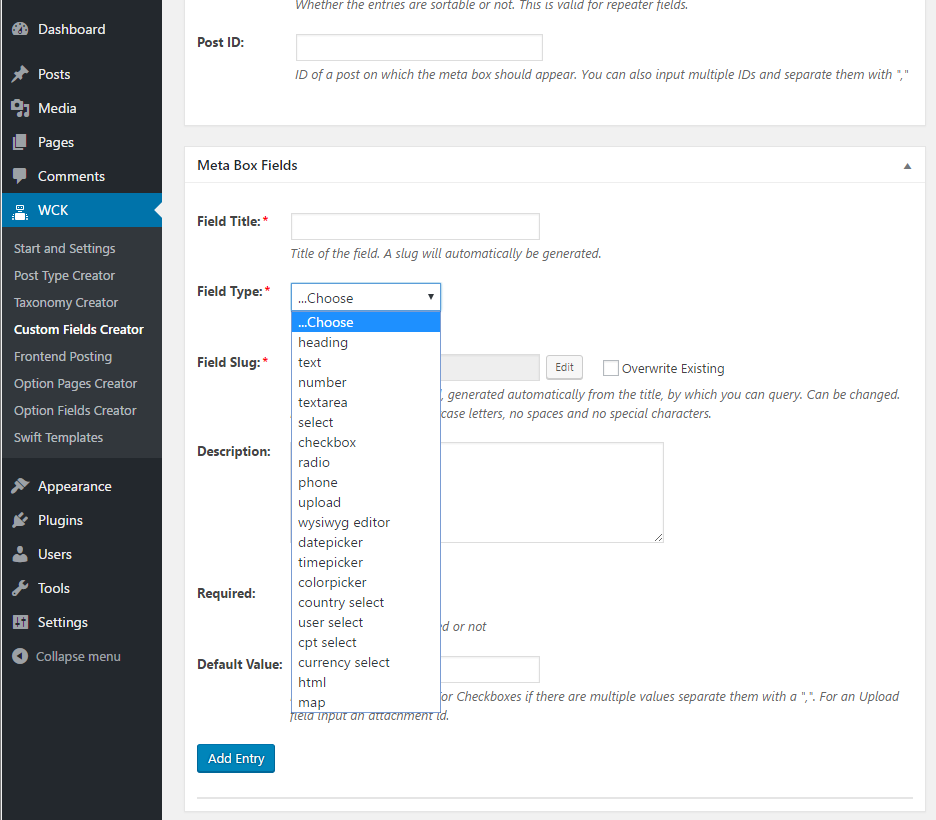Choose text from Field Type list

[366, 362]
